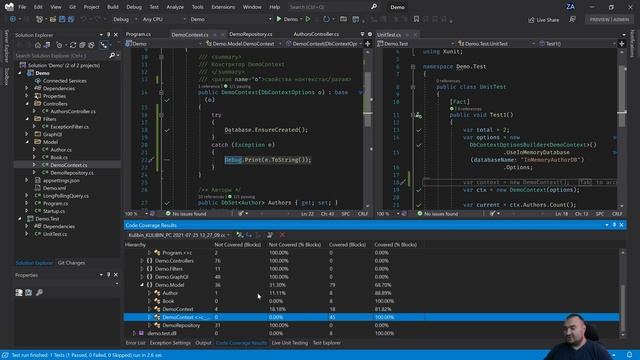Open the feedback icon next to Live Share

tap(572, 19)
